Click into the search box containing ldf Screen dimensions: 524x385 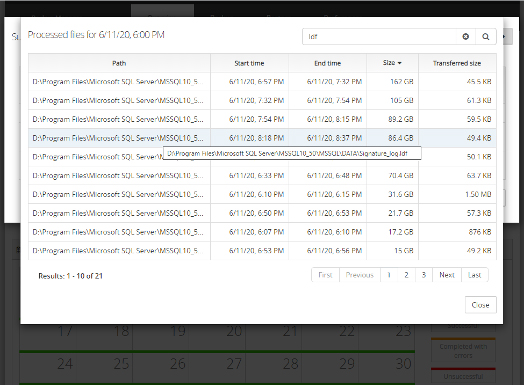[x=379, y=36]
